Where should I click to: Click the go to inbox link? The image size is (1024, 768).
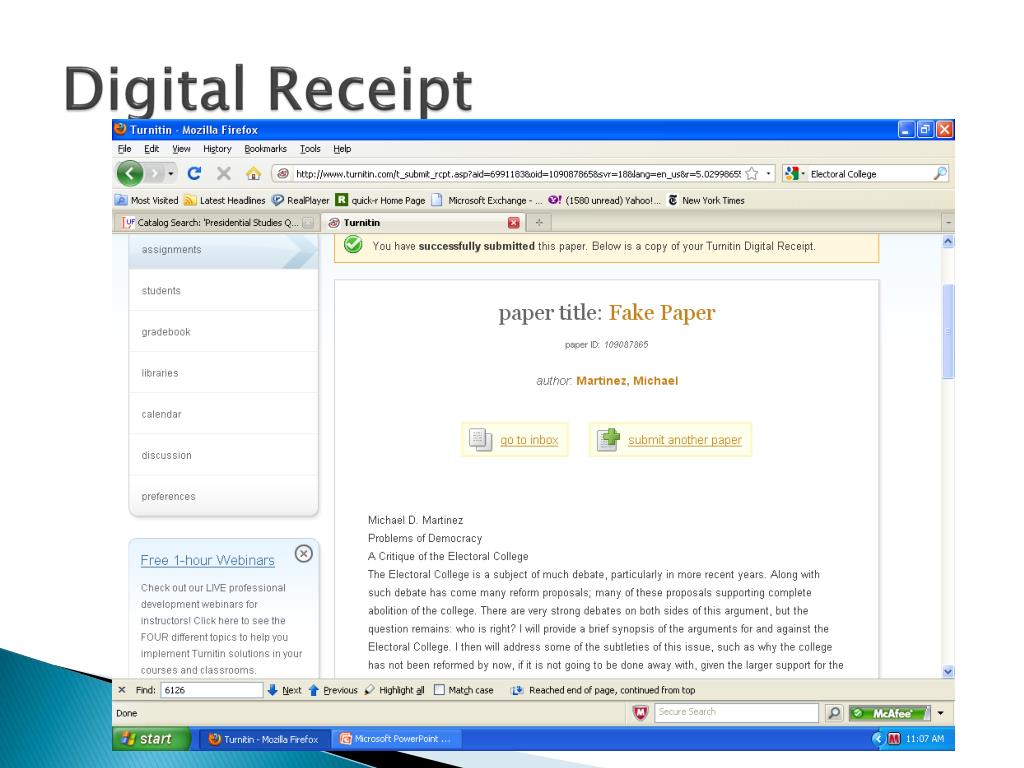click(529, 440)
